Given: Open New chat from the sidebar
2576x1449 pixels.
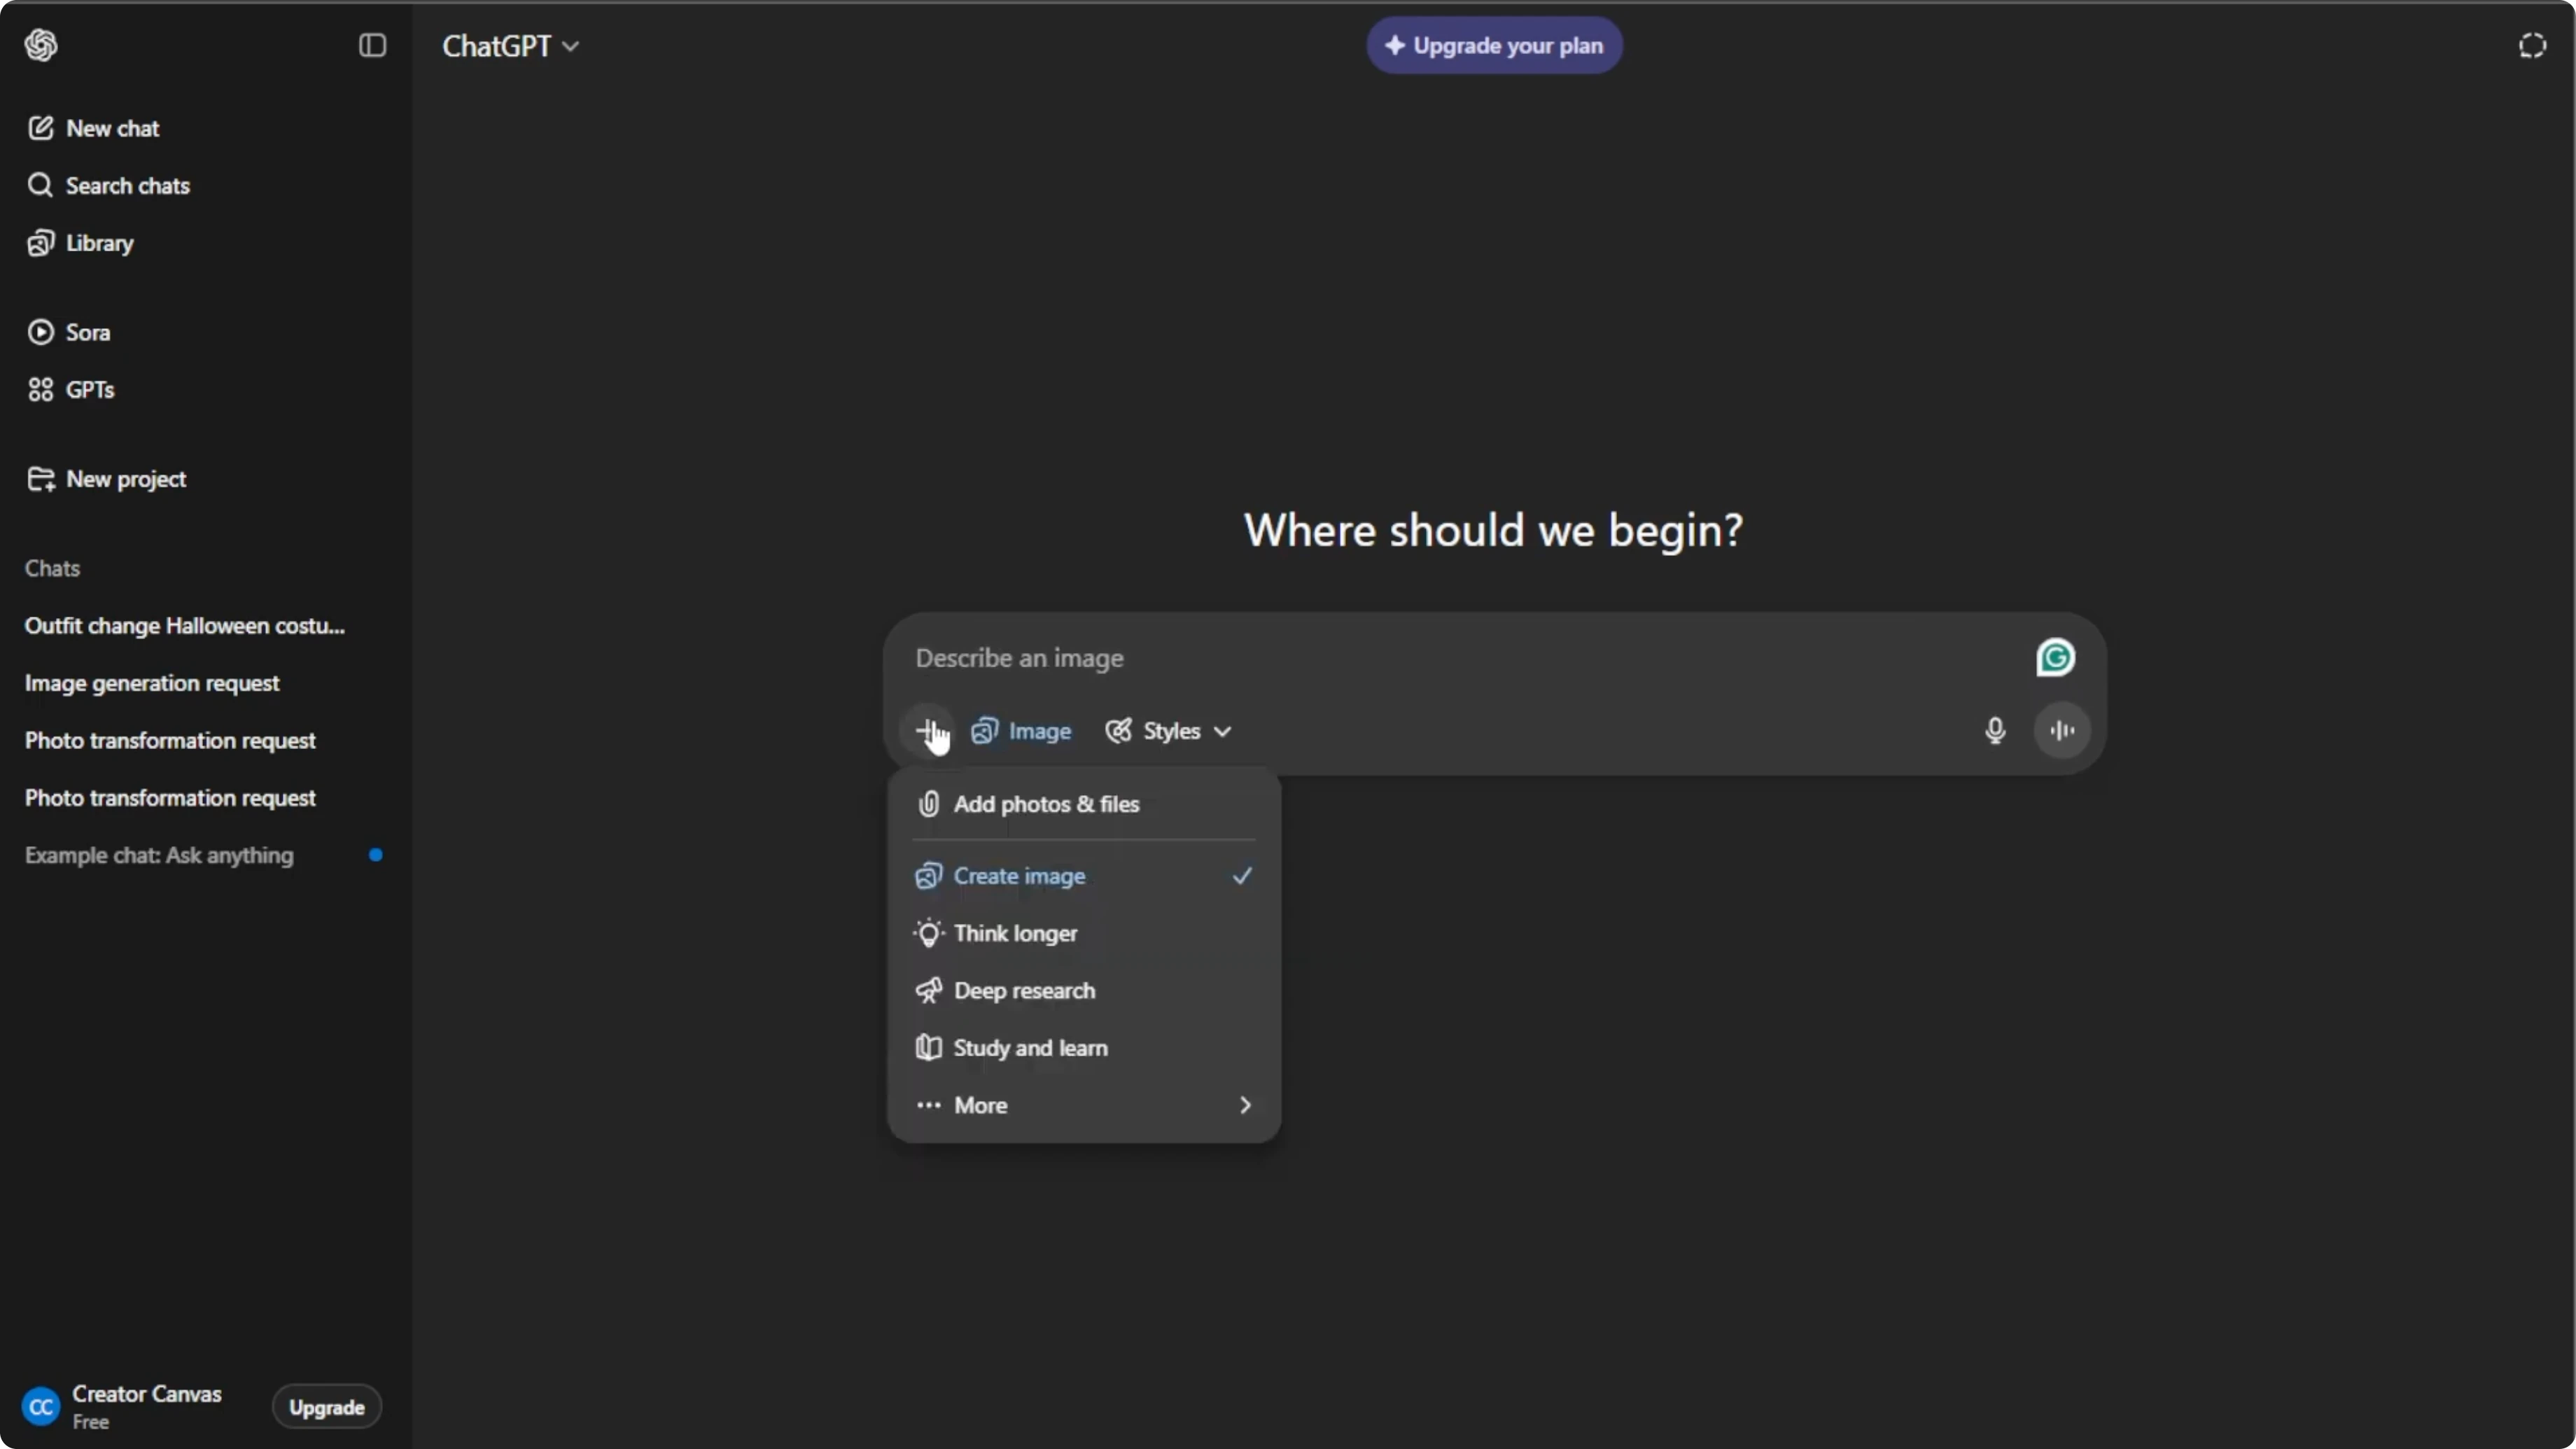Looking at the screenshot, I should 205,128.
